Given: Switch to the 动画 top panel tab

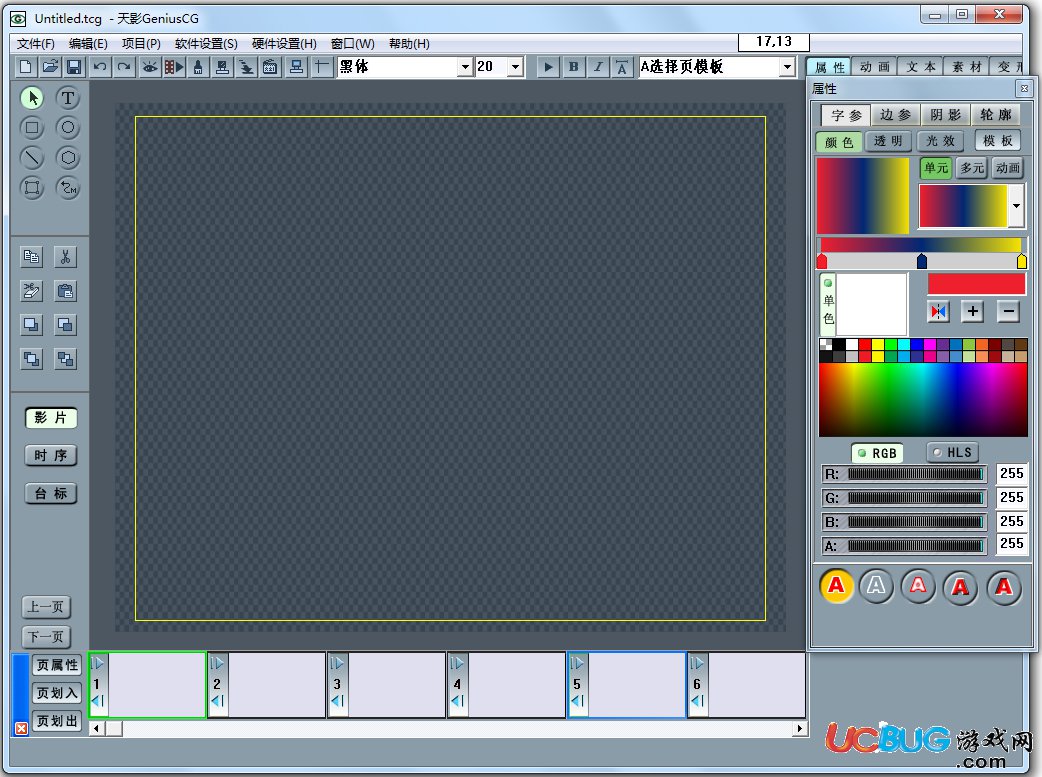Looking at the screenshot, I should tap(875, 67).
